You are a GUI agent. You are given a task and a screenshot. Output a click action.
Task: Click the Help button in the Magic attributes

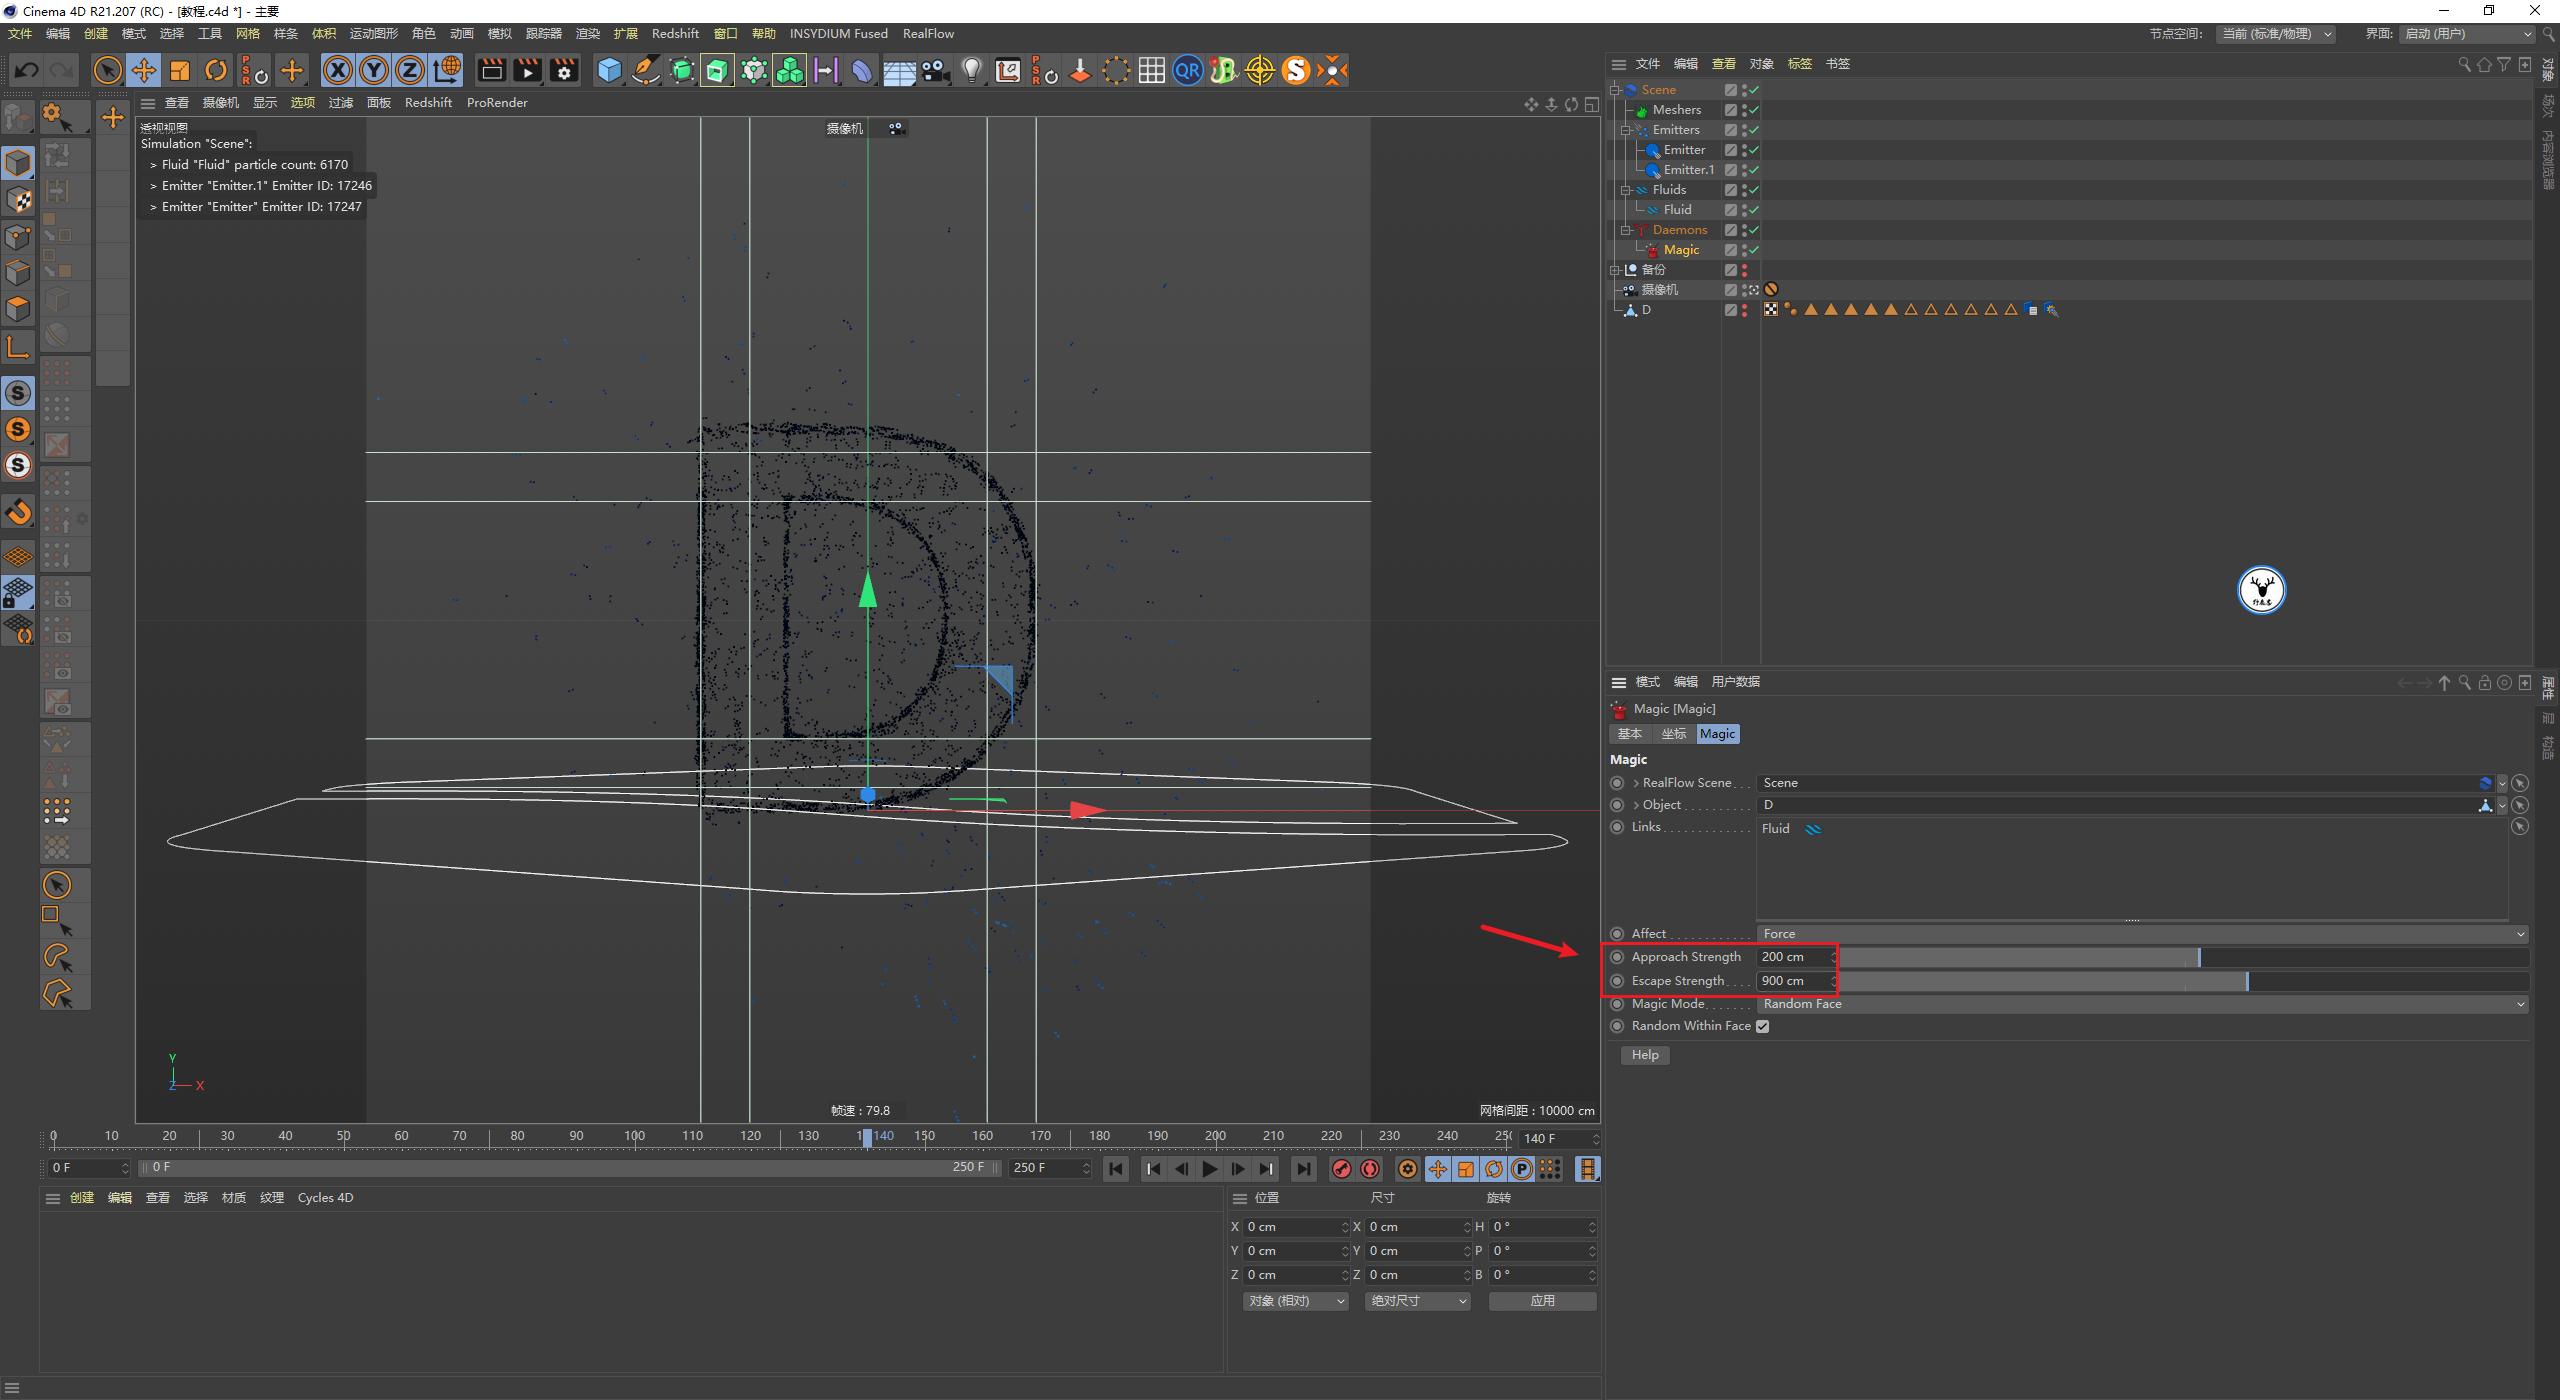1645,1055
